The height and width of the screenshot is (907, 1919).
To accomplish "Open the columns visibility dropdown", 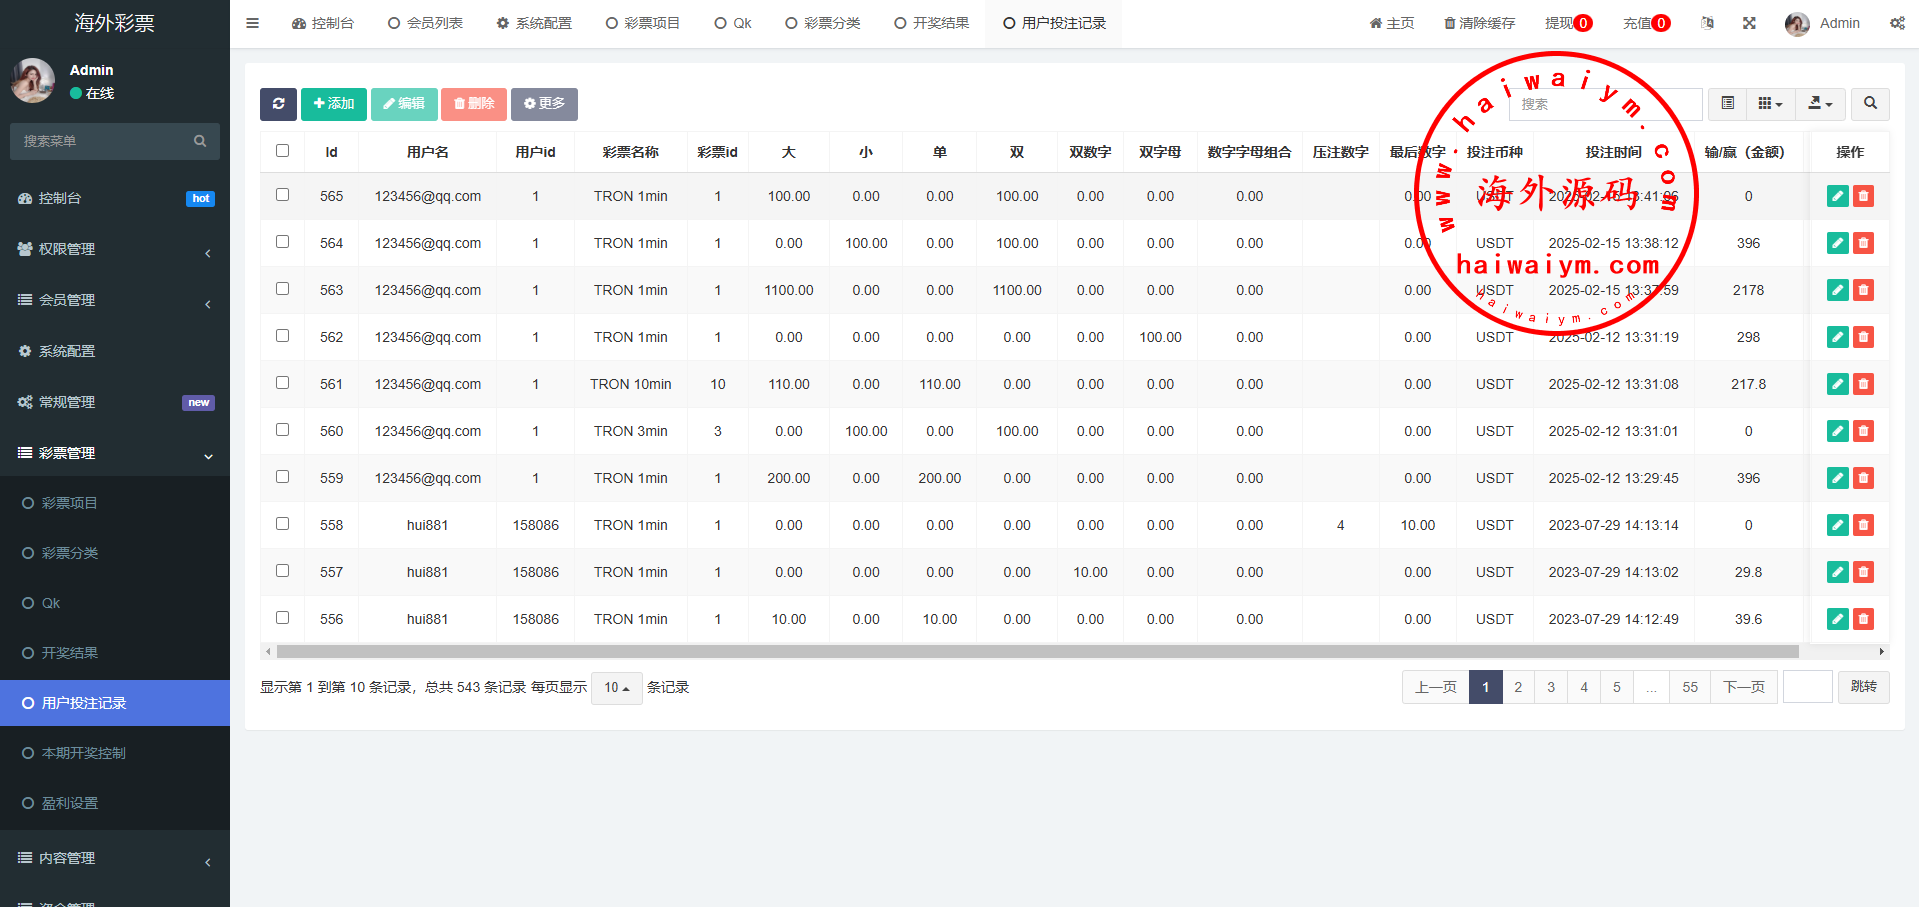I will point(1770,104).
